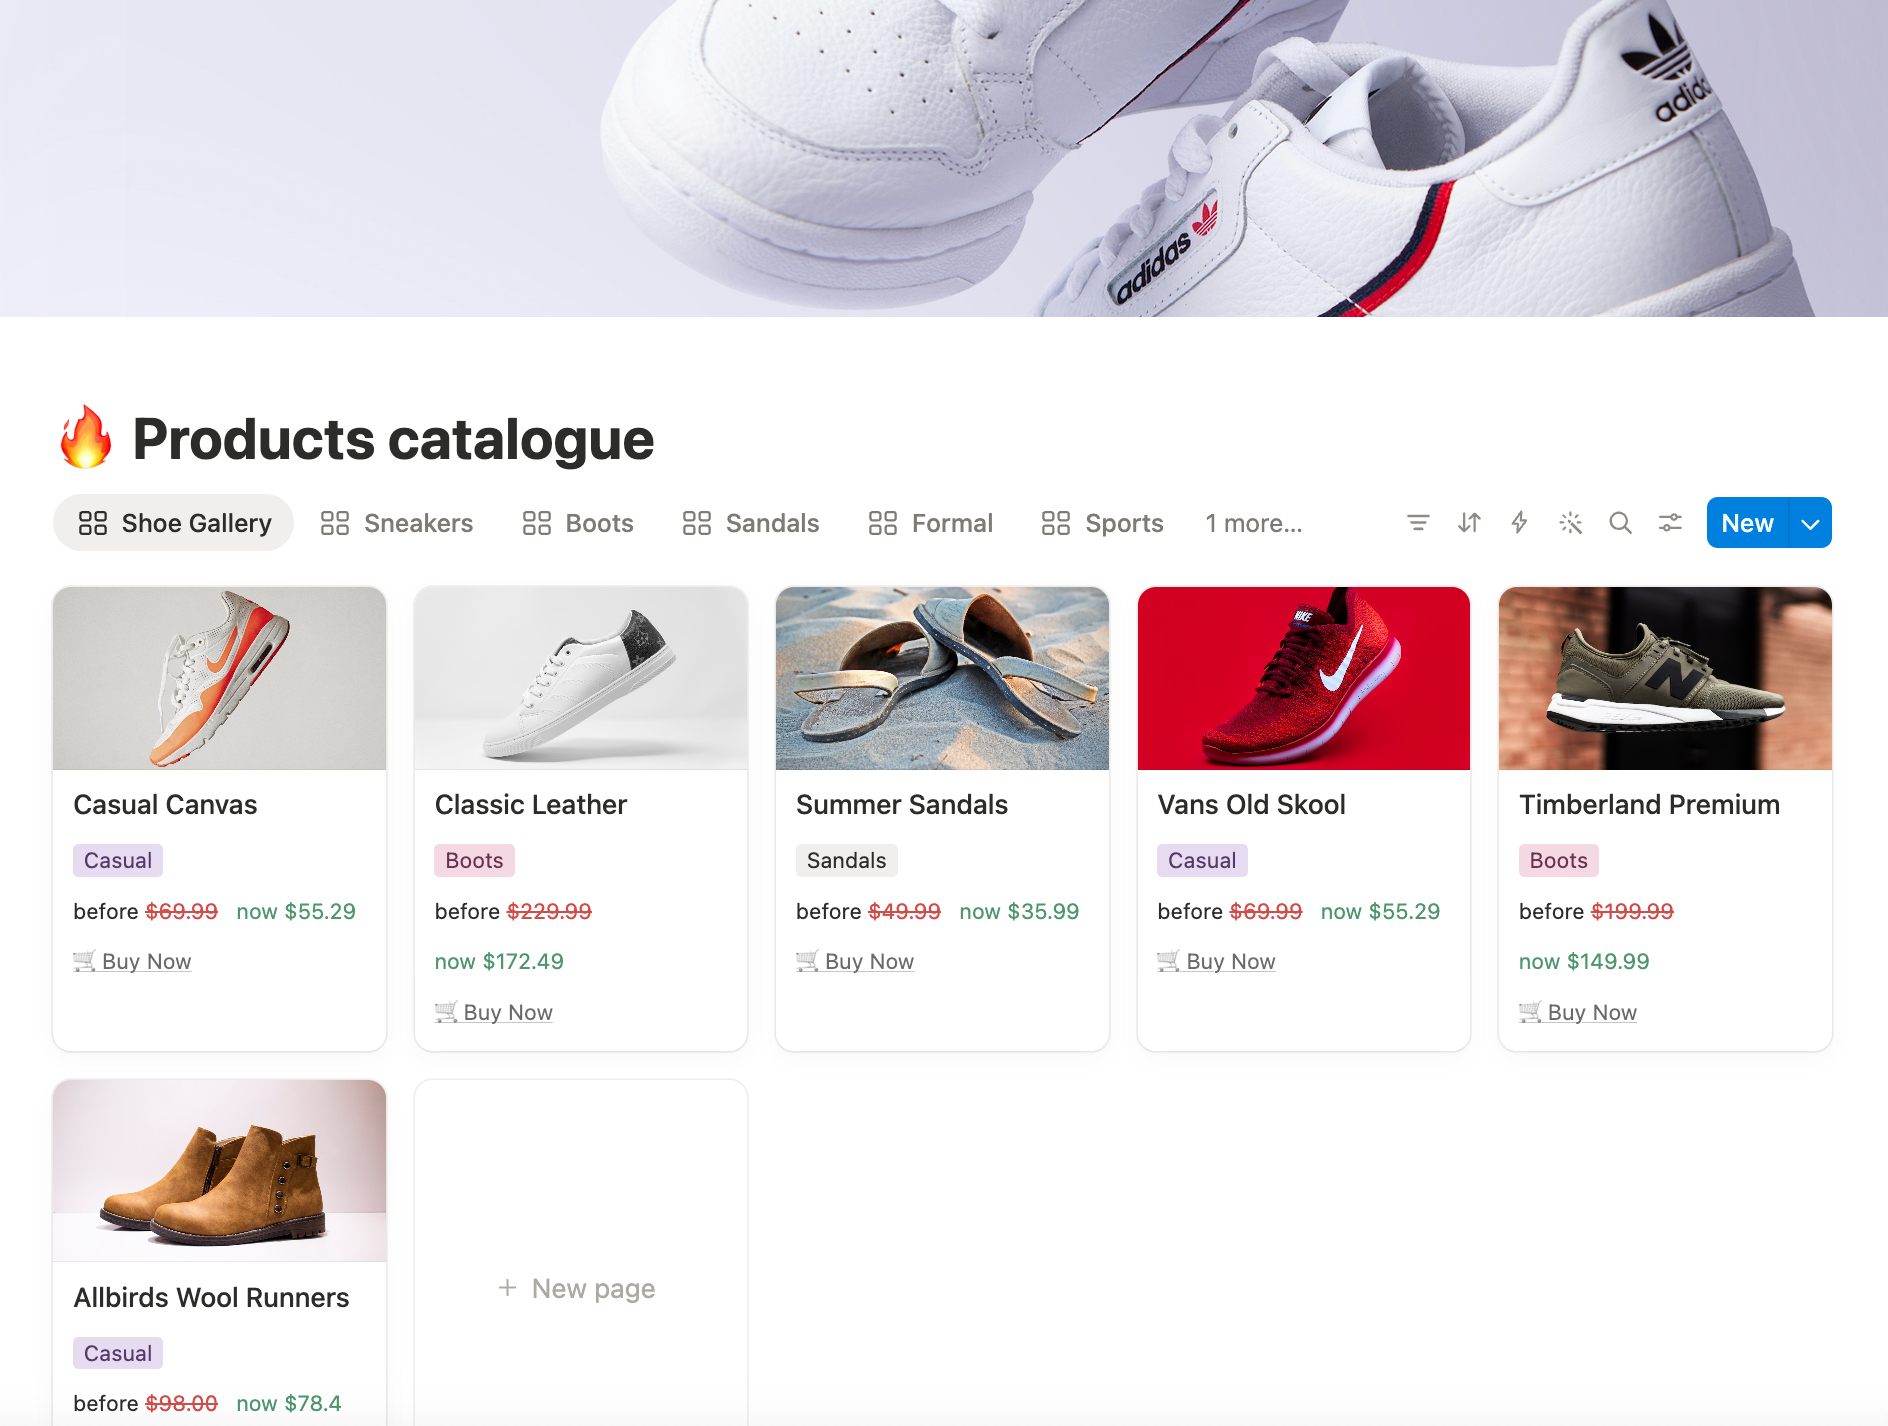The height and width of the screenshot is (1426, 1888).
Task: Click the Adidas sneaker cover image
Action: click(x=944, y=158)
